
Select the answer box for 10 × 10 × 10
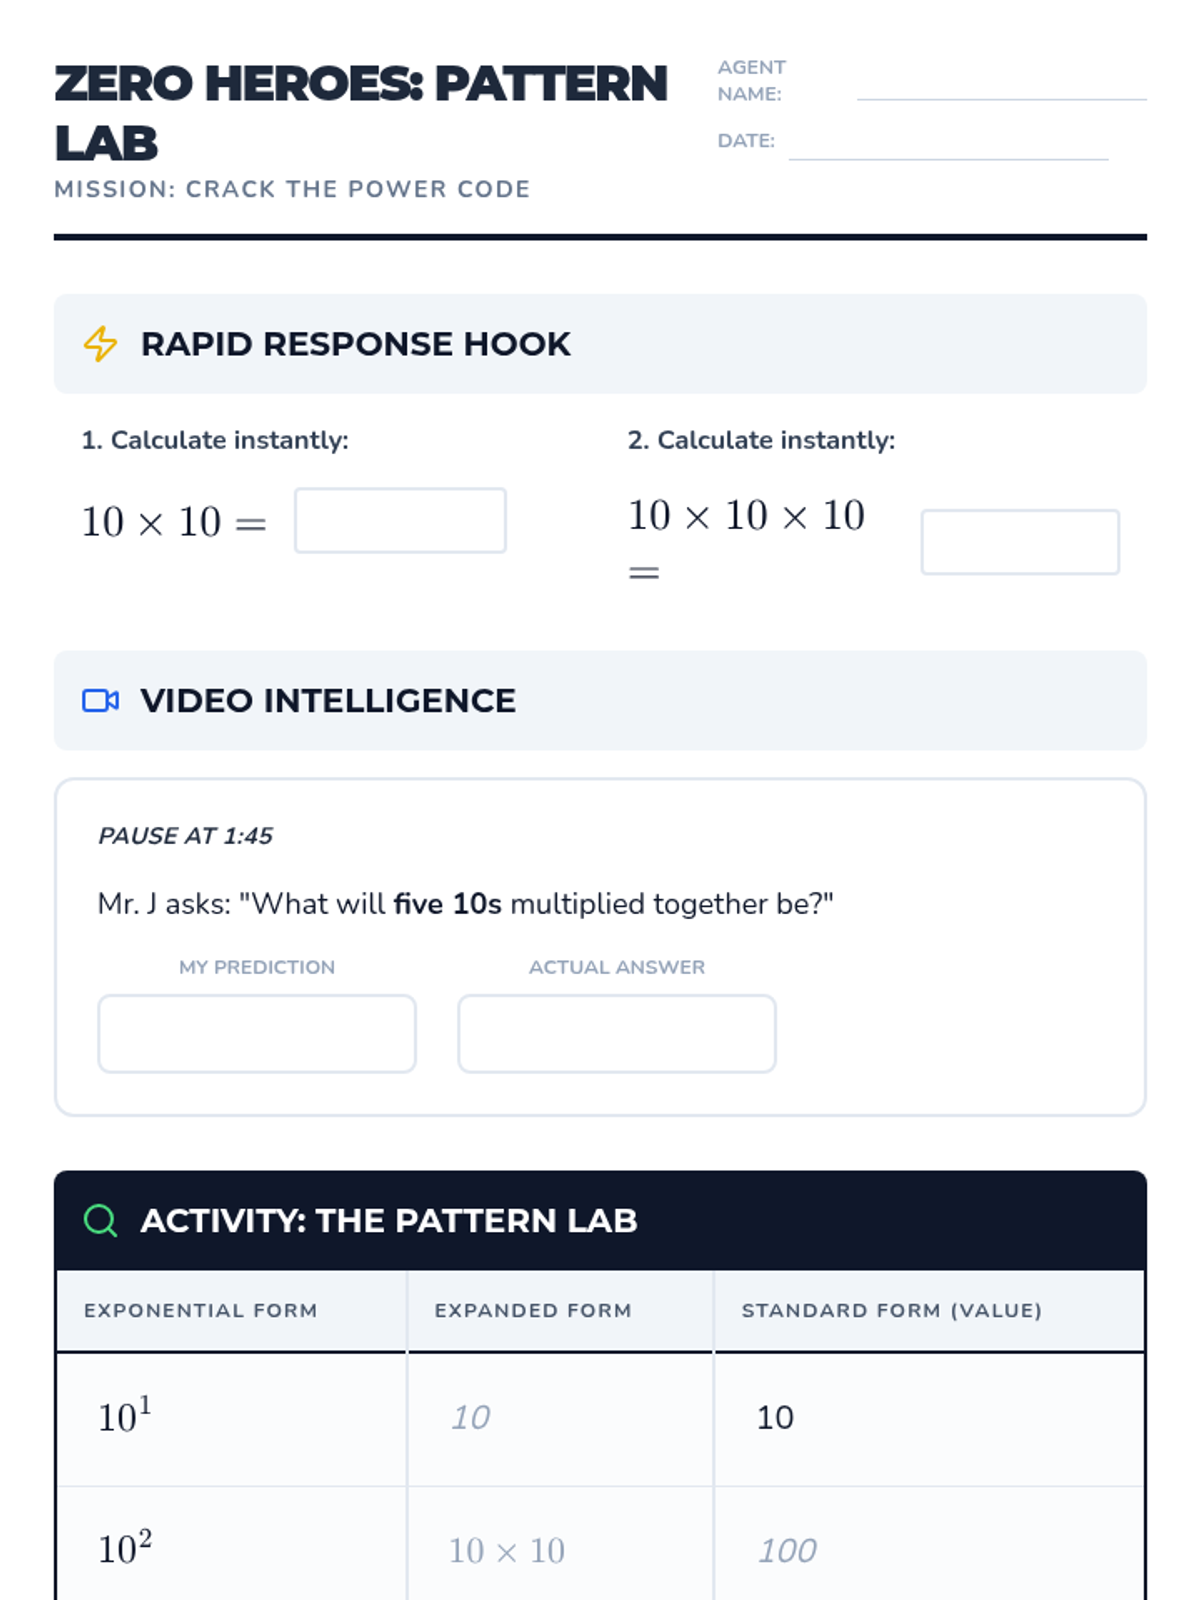[1019, 542]
